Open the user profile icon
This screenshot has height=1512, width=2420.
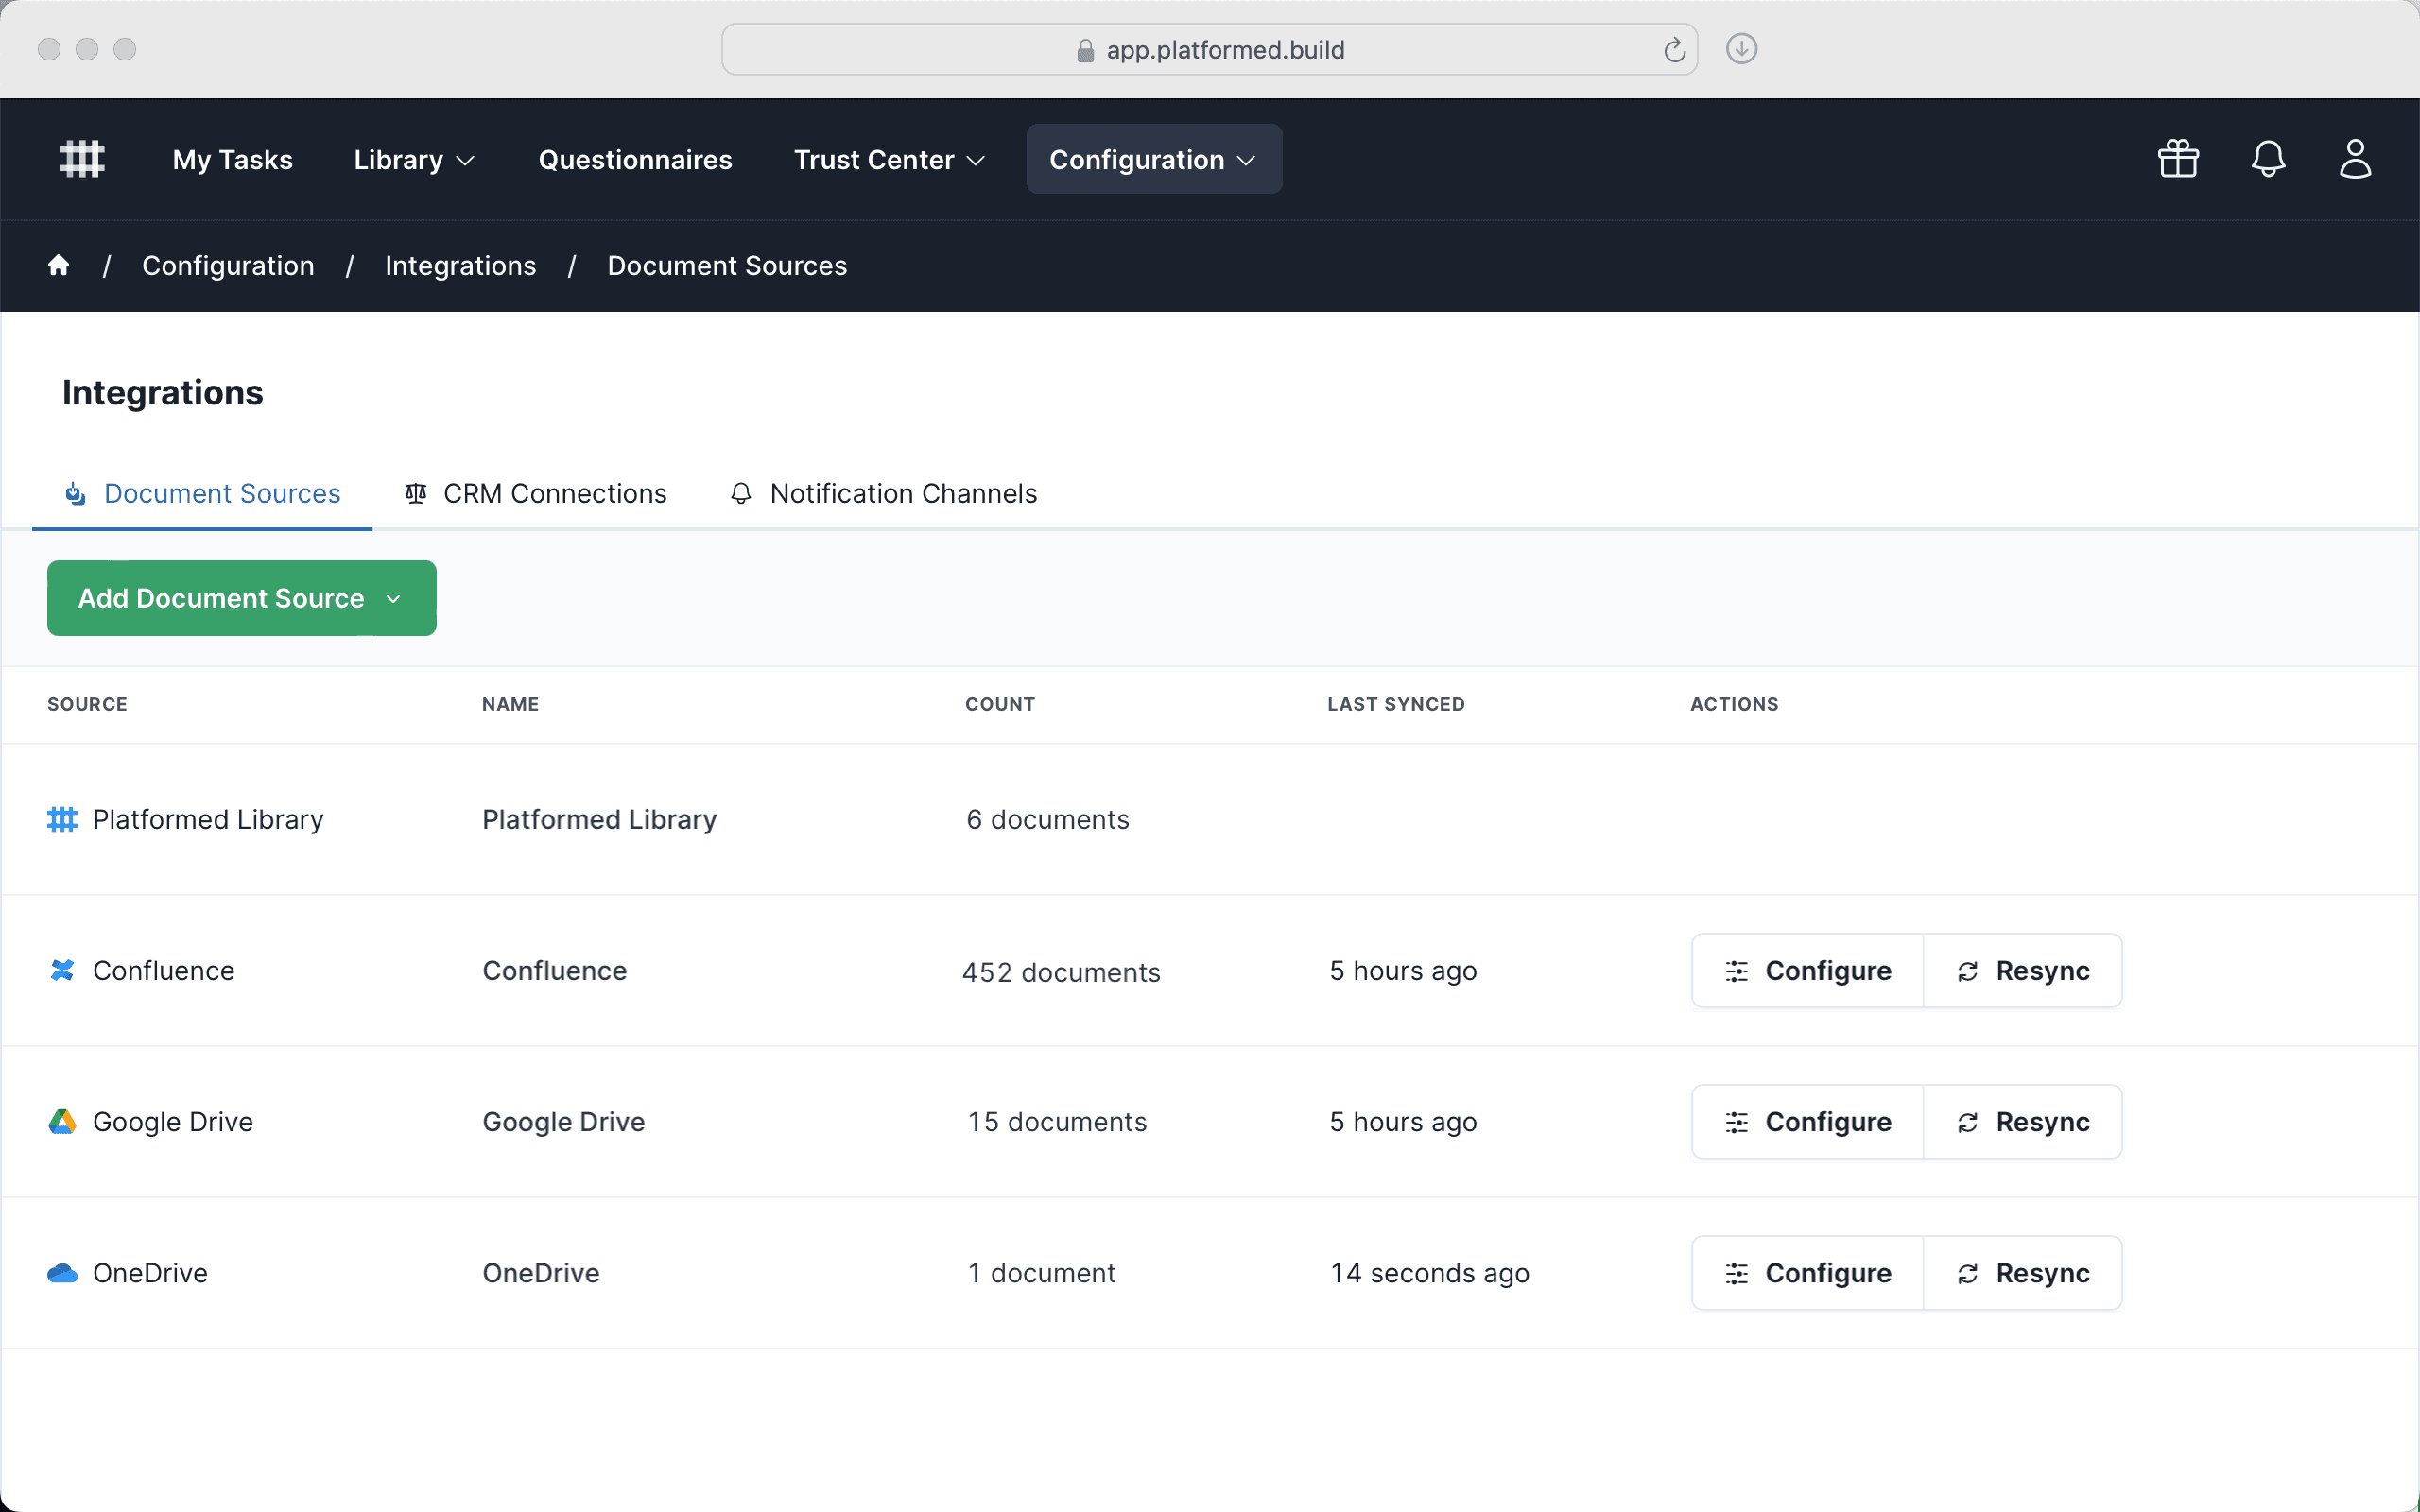(x=2355, y=159)
